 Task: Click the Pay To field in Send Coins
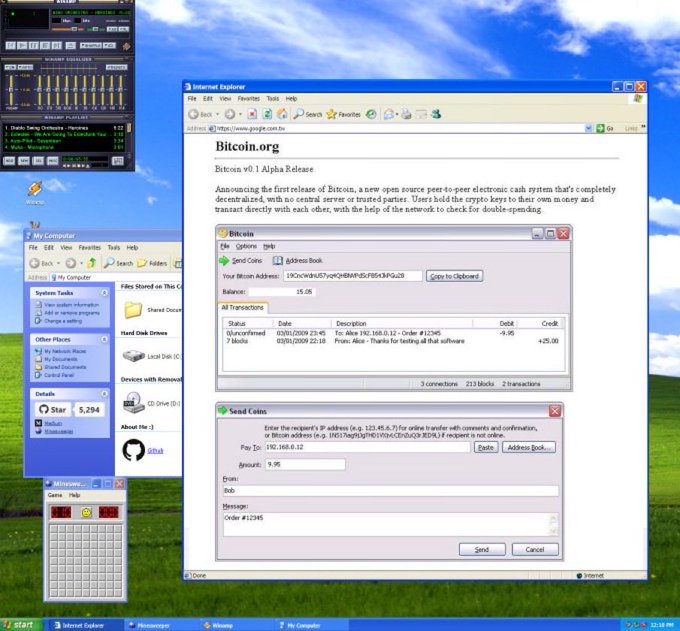367,447
